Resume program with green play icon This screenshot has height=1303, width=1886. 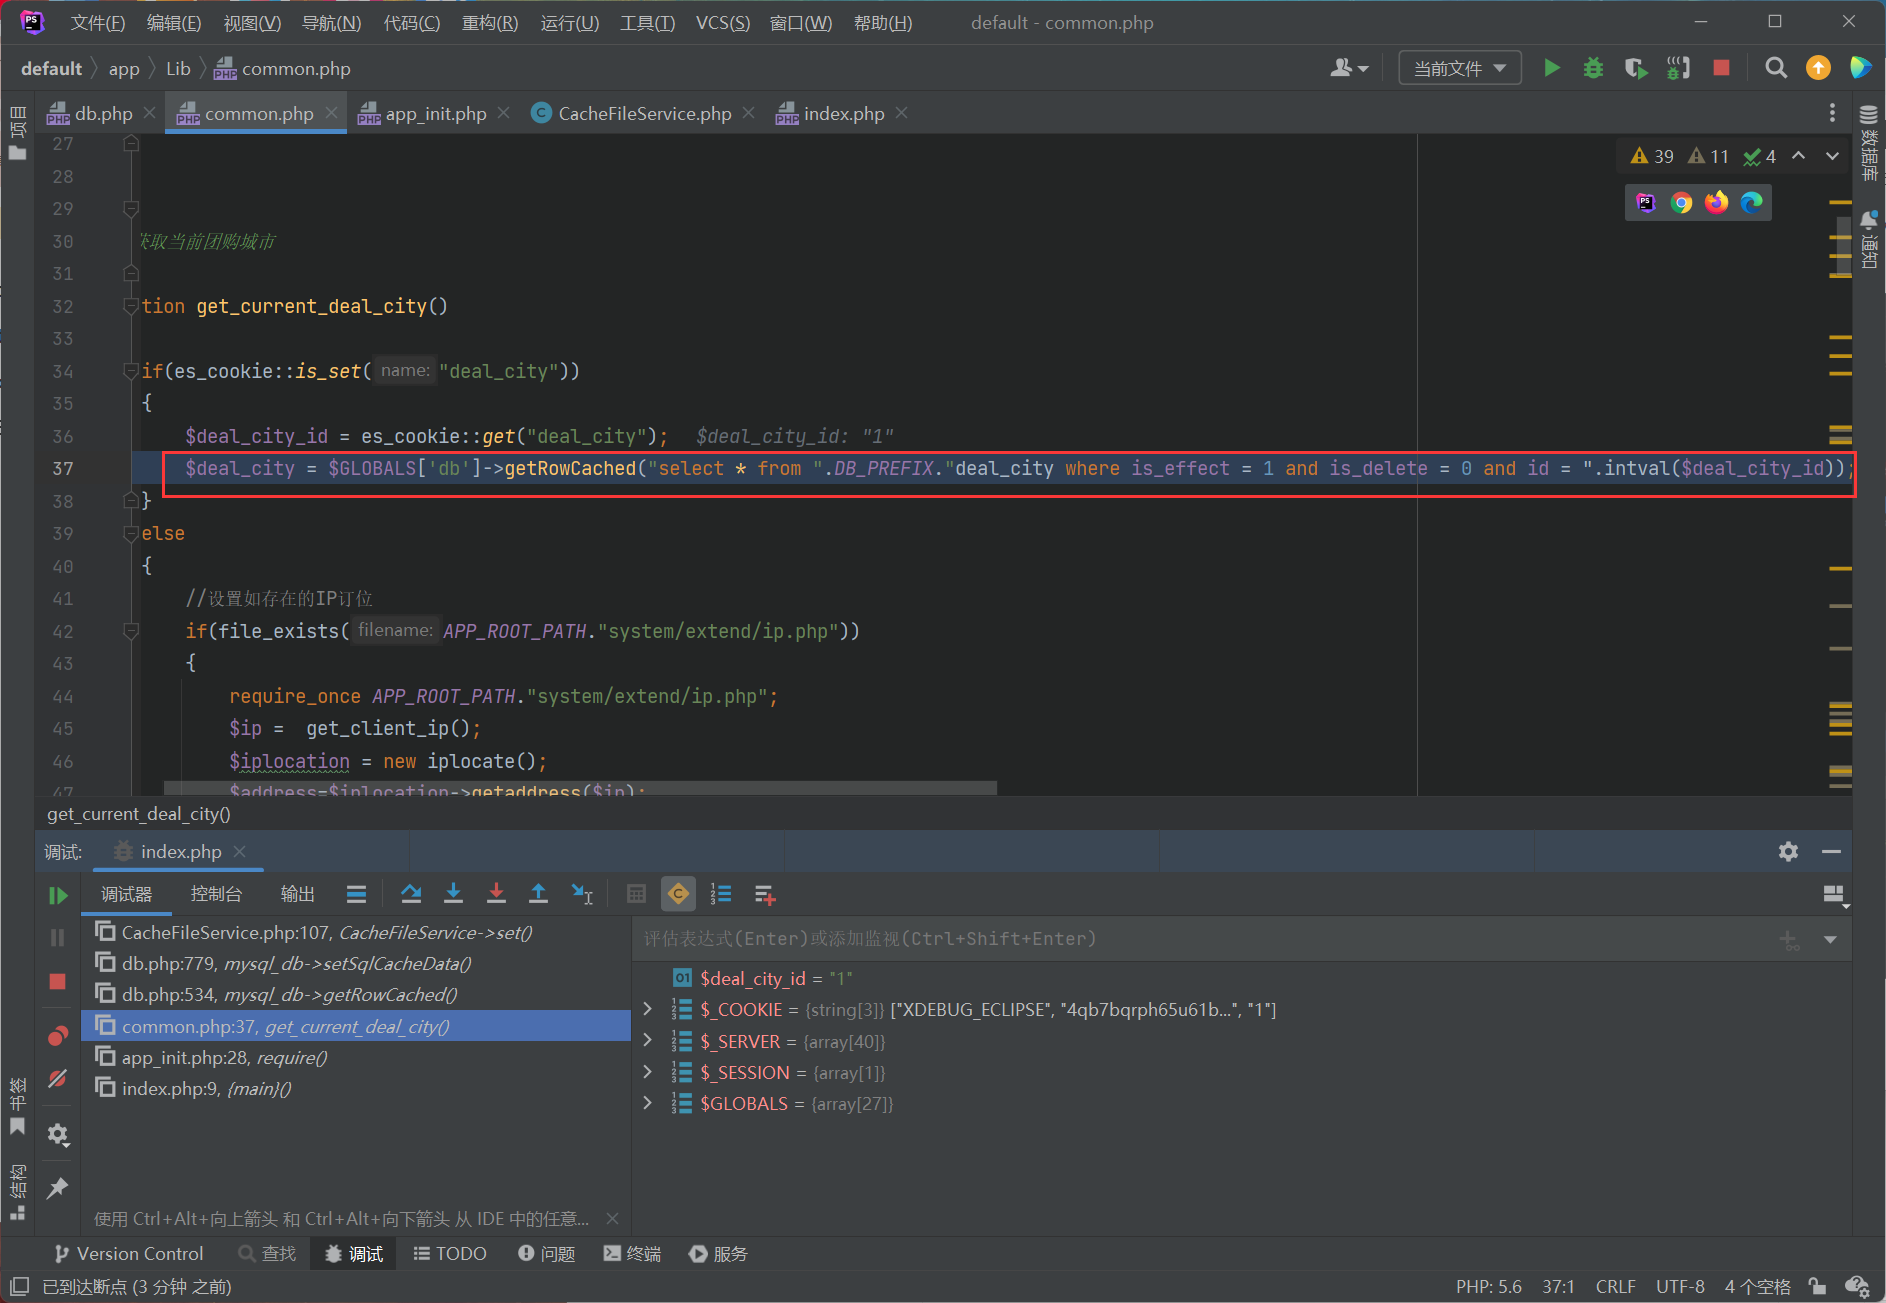coord(58,896)
